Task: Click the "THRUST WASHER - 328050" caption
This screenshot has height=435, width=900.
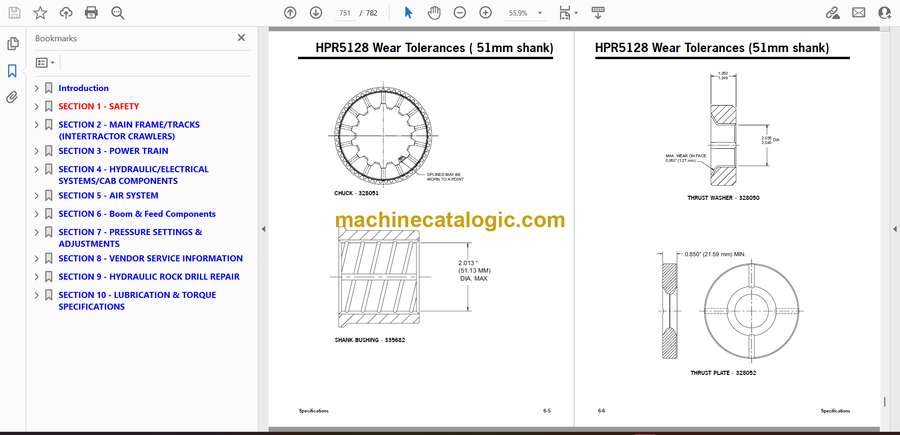Action: (x=723, y=198)
